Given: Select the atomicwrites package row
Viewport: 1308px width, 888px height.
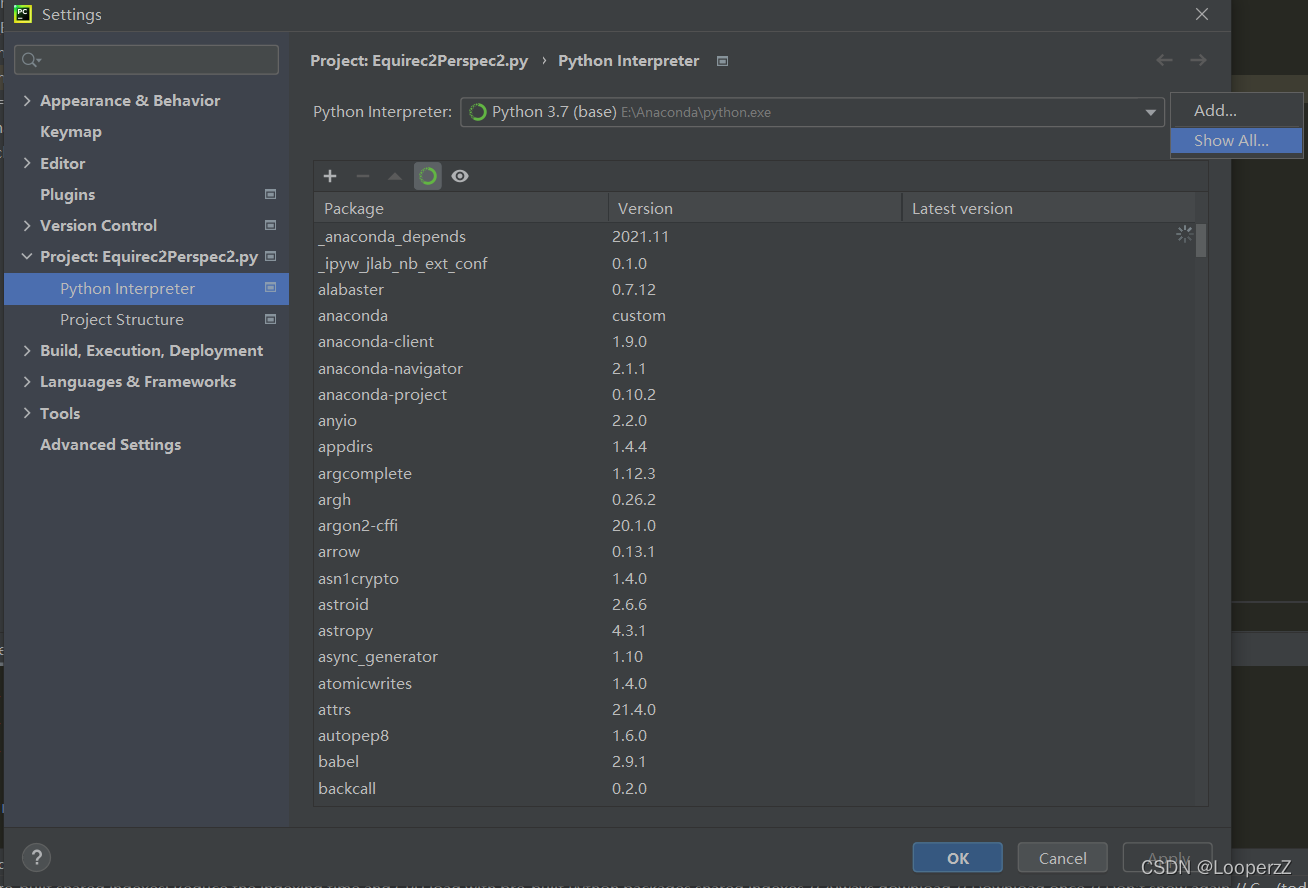Looking at the screenshot, I should pyautogui.click(x=755, y=683).
